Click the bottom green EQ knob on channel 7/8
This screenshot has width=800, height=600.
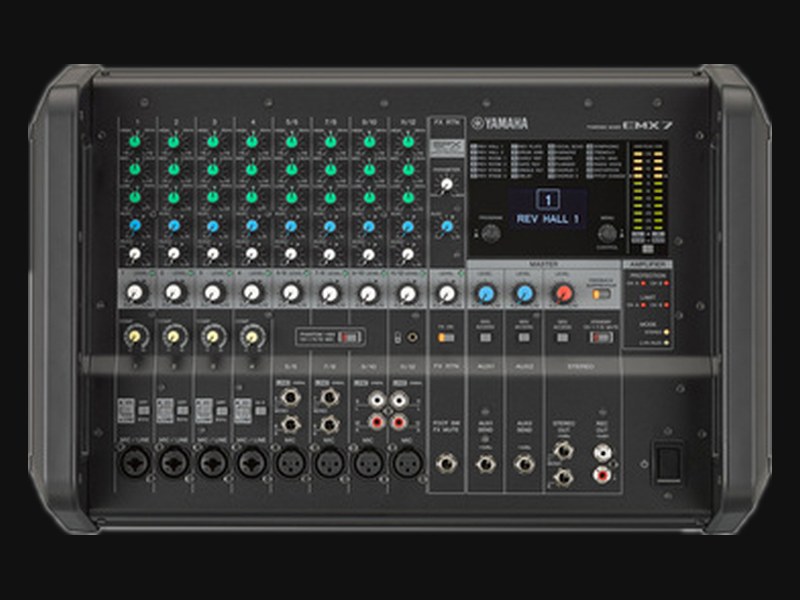(x=330, y=196)
